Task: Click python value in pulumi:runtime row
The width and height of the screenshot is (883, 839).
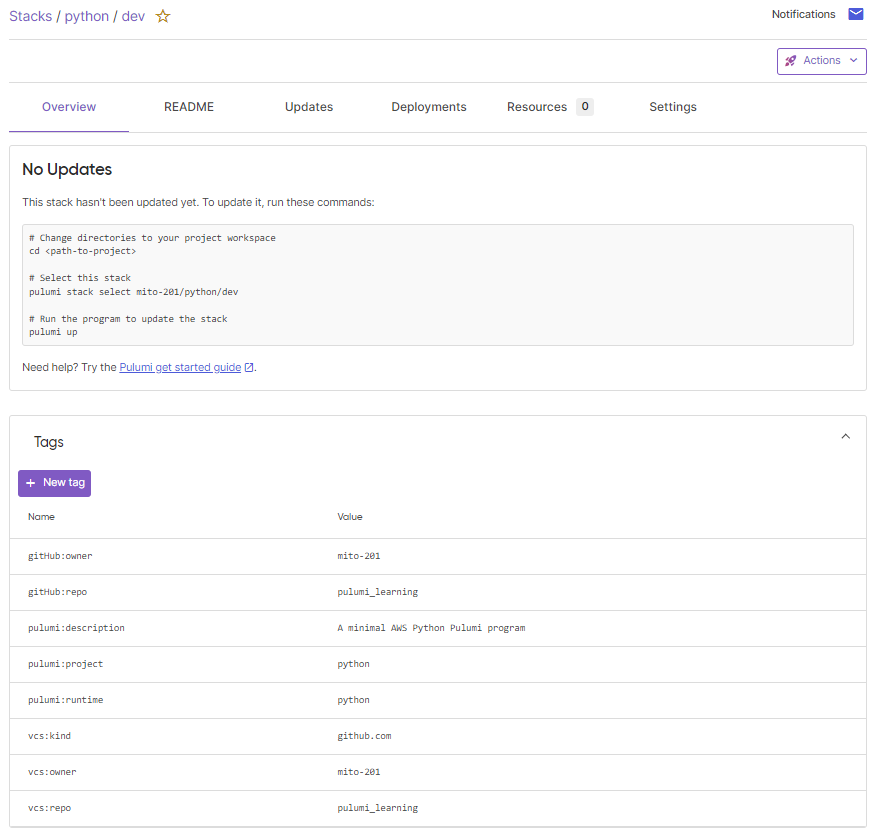Action: coord(354,700)
